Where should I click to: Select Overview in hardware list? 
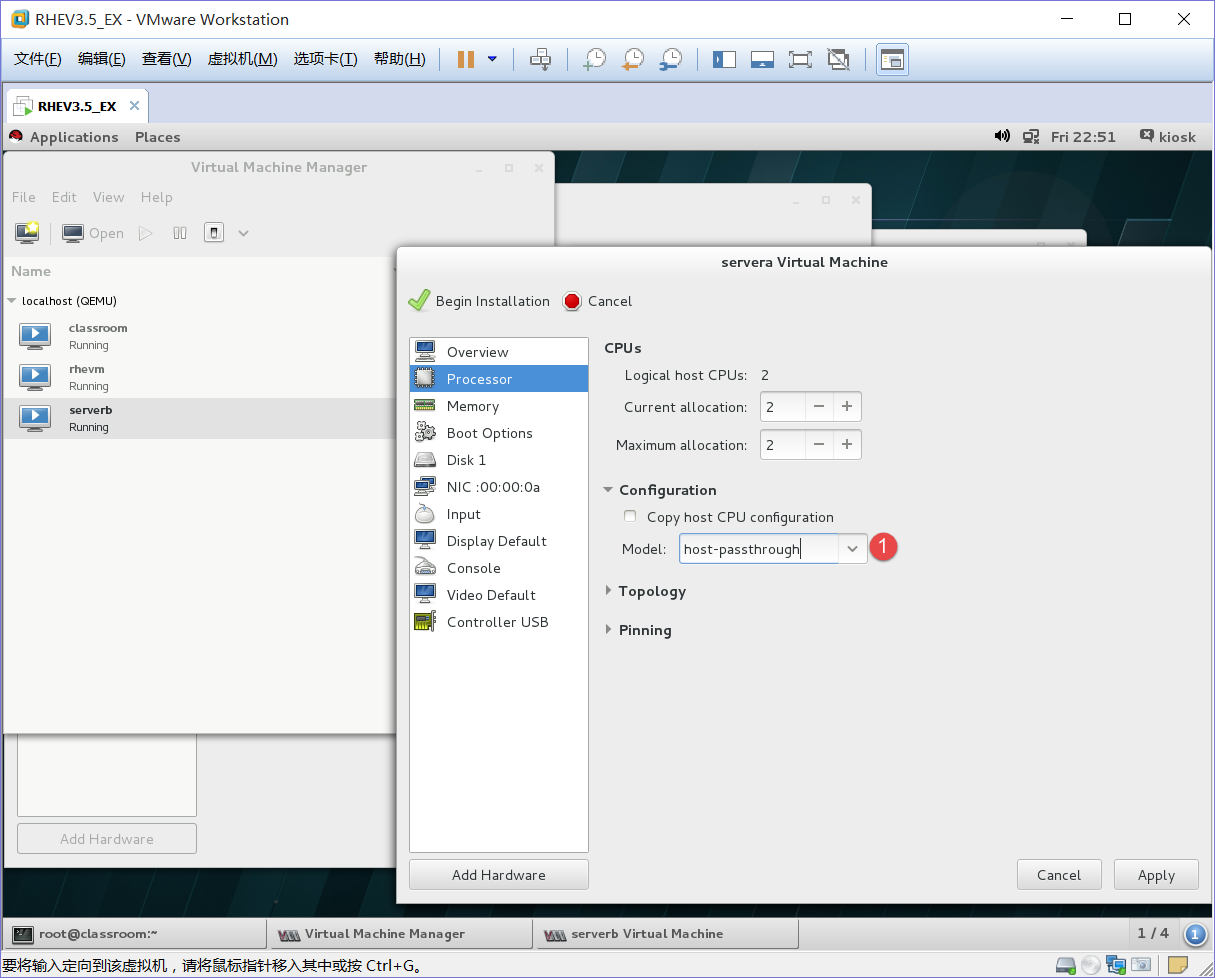tap(499, 352)
